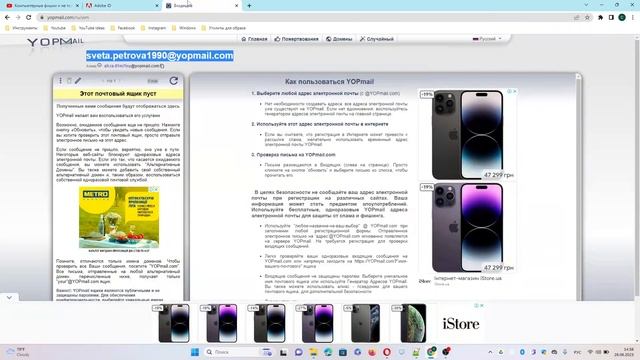
Task: Open Opera from the taskbar
Action: (387, 352)
